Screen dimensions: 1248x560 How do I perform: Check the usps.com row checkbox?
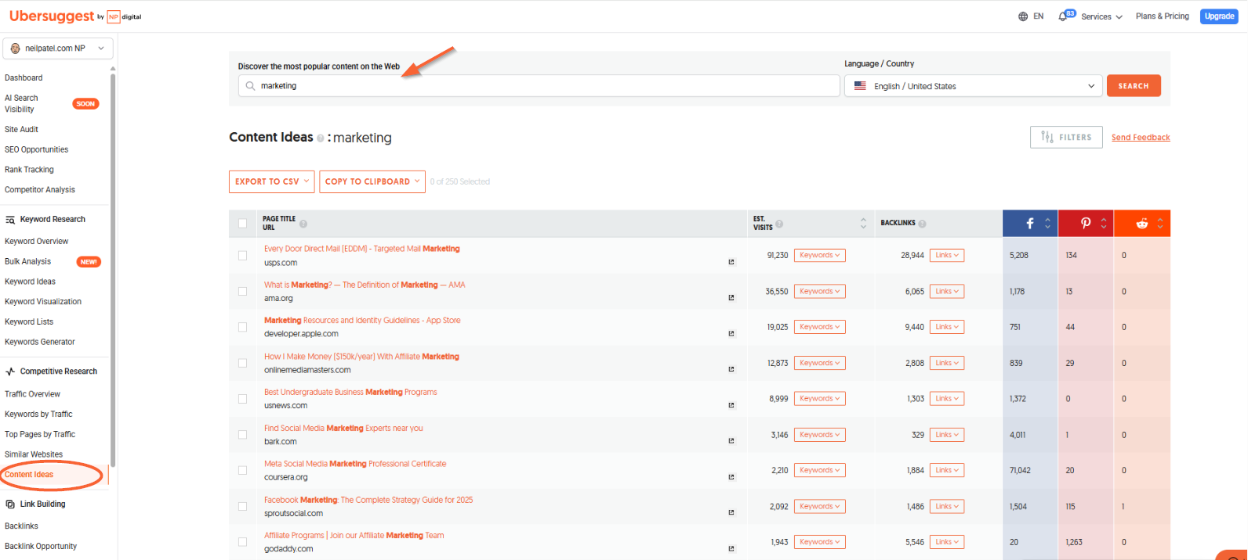click(242, 256)
